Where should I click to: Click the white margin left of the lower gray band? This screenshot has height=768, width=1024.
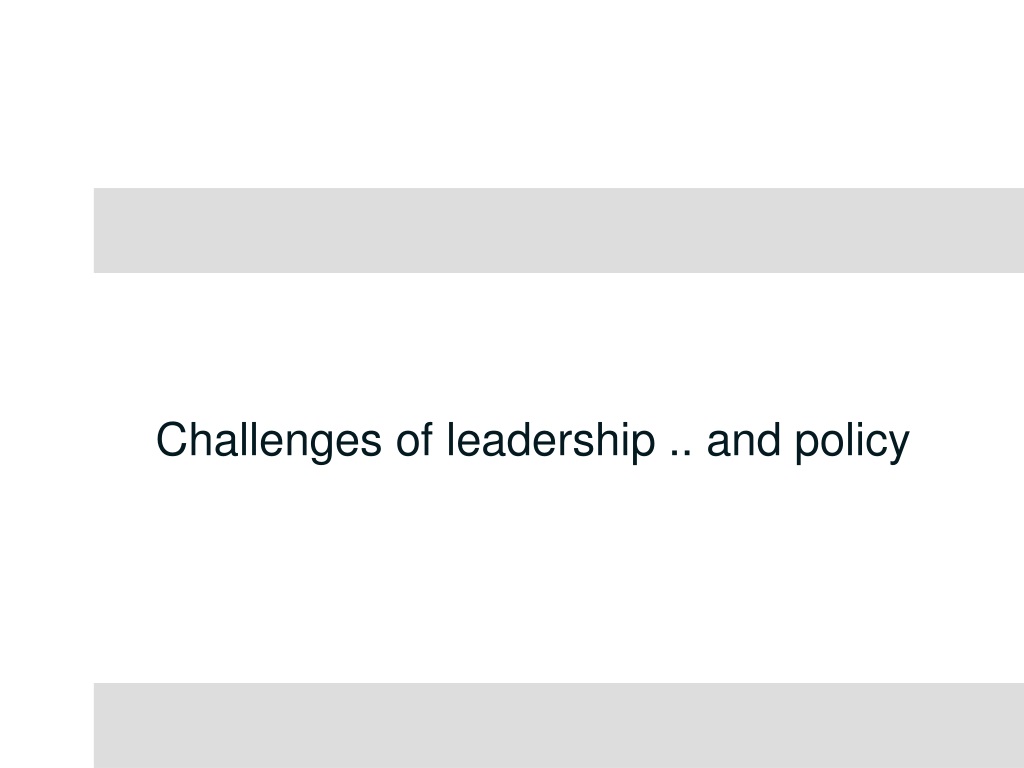[x=47, y=726]
